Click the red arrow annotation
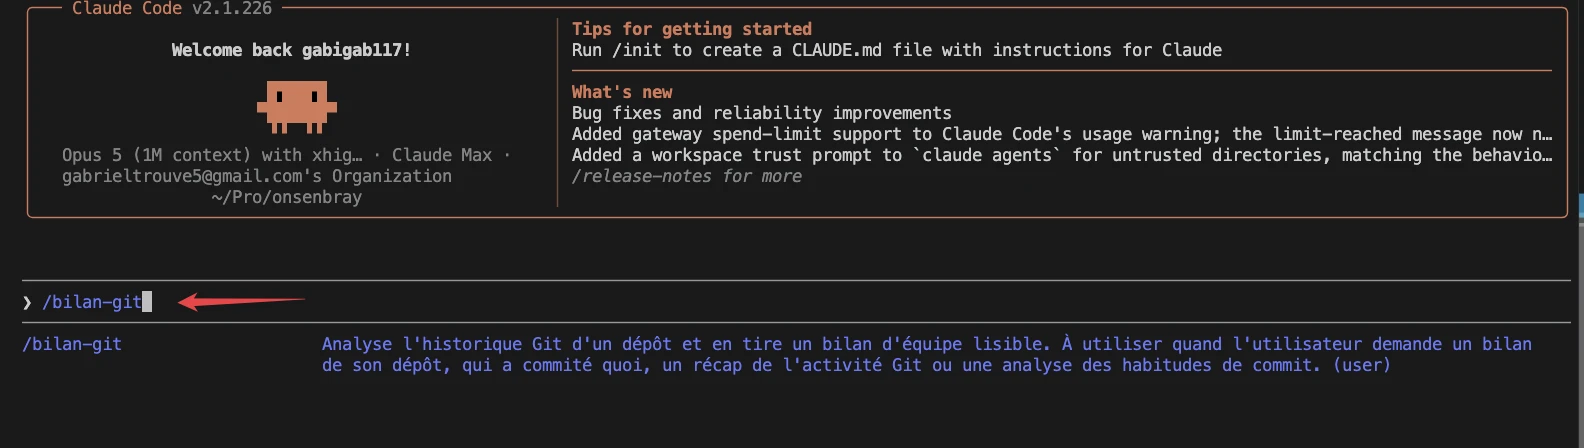The width and height of the screenshot is (1584, 448). tap(241, 301)
